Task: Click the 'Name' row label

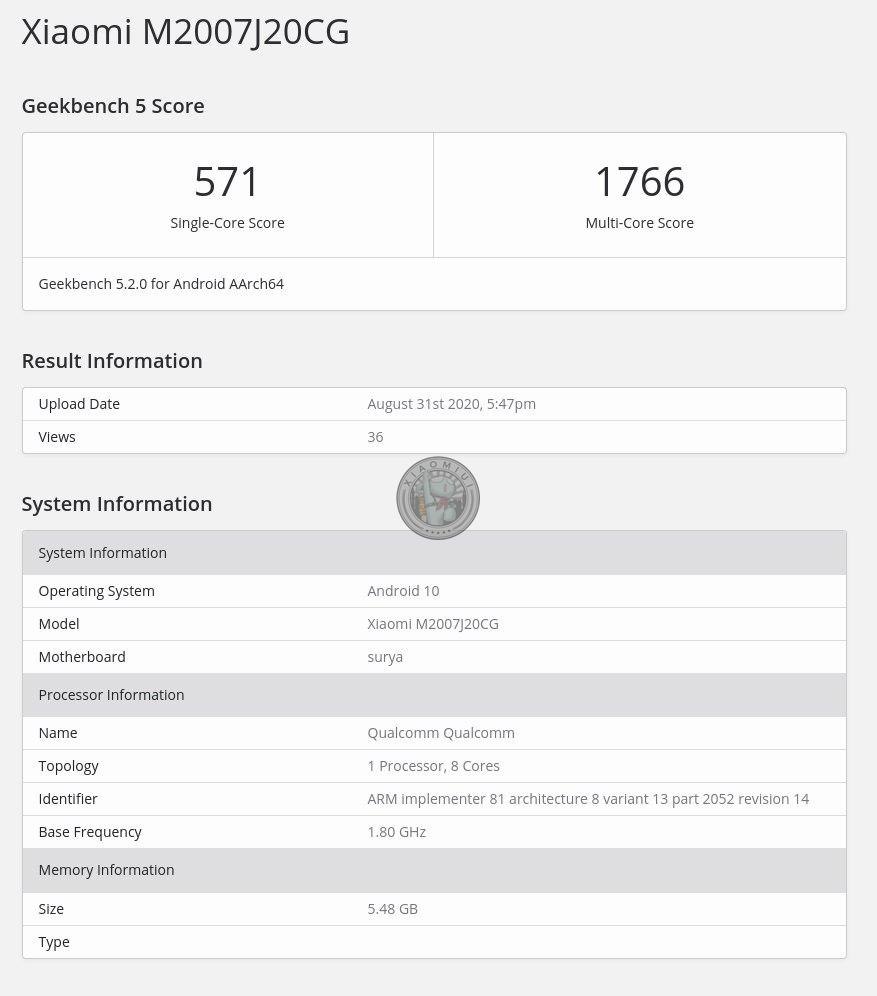Action: pyautogui.click(x=58, y=733)
